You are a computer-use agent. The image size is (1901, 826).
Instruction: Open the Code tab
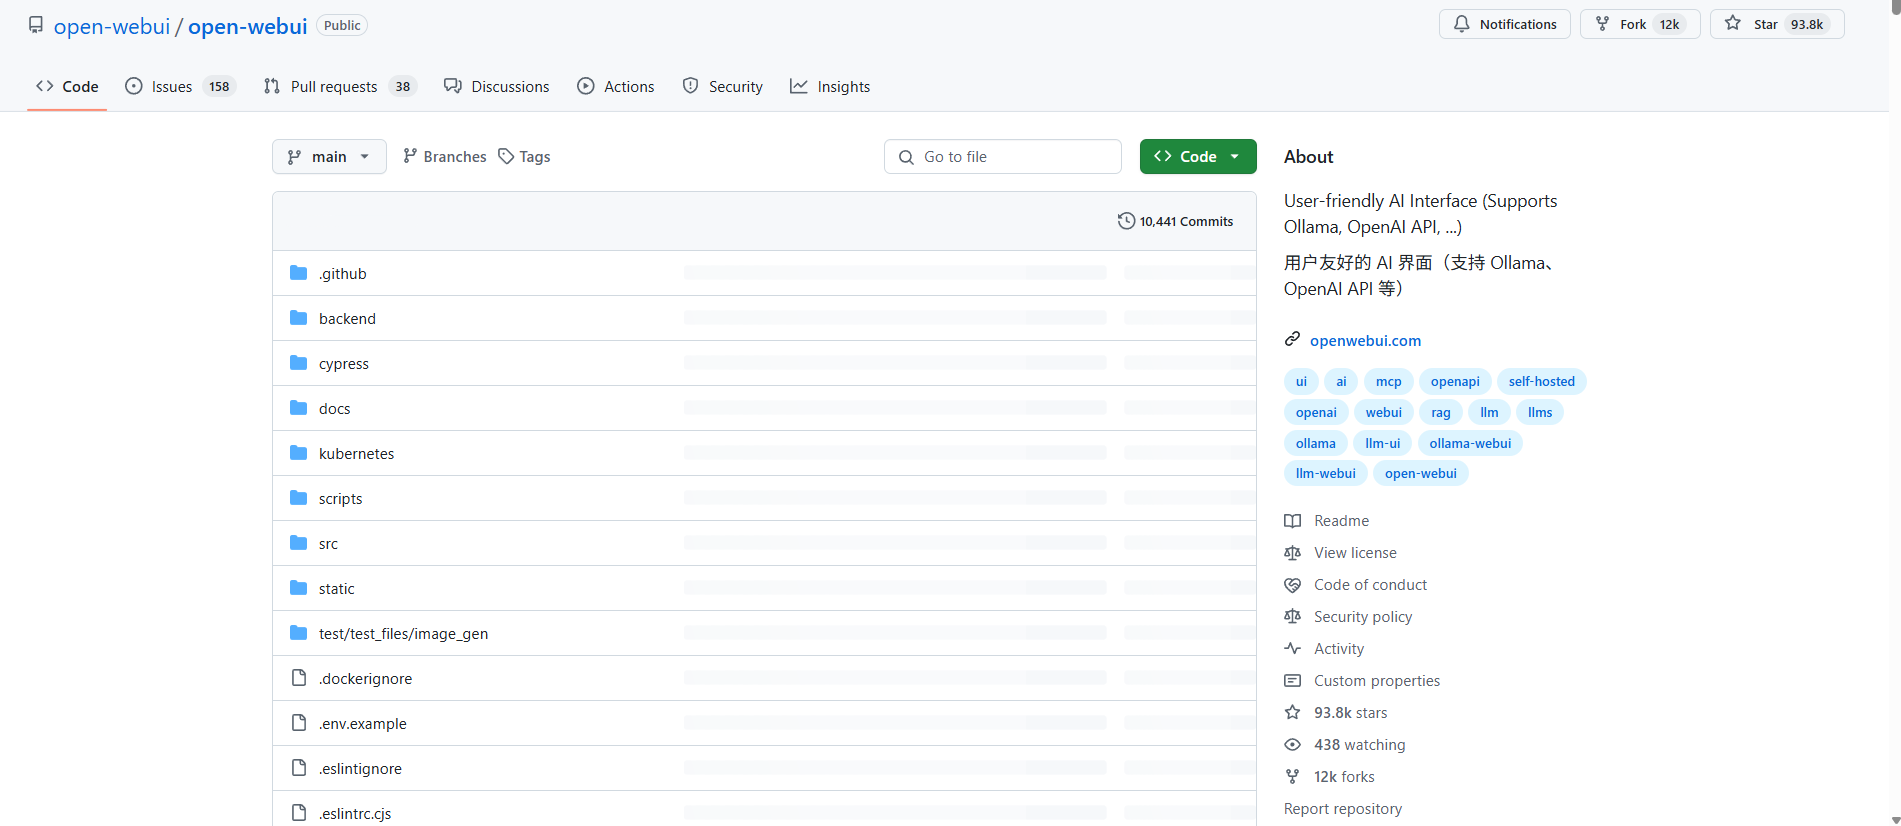67,87
